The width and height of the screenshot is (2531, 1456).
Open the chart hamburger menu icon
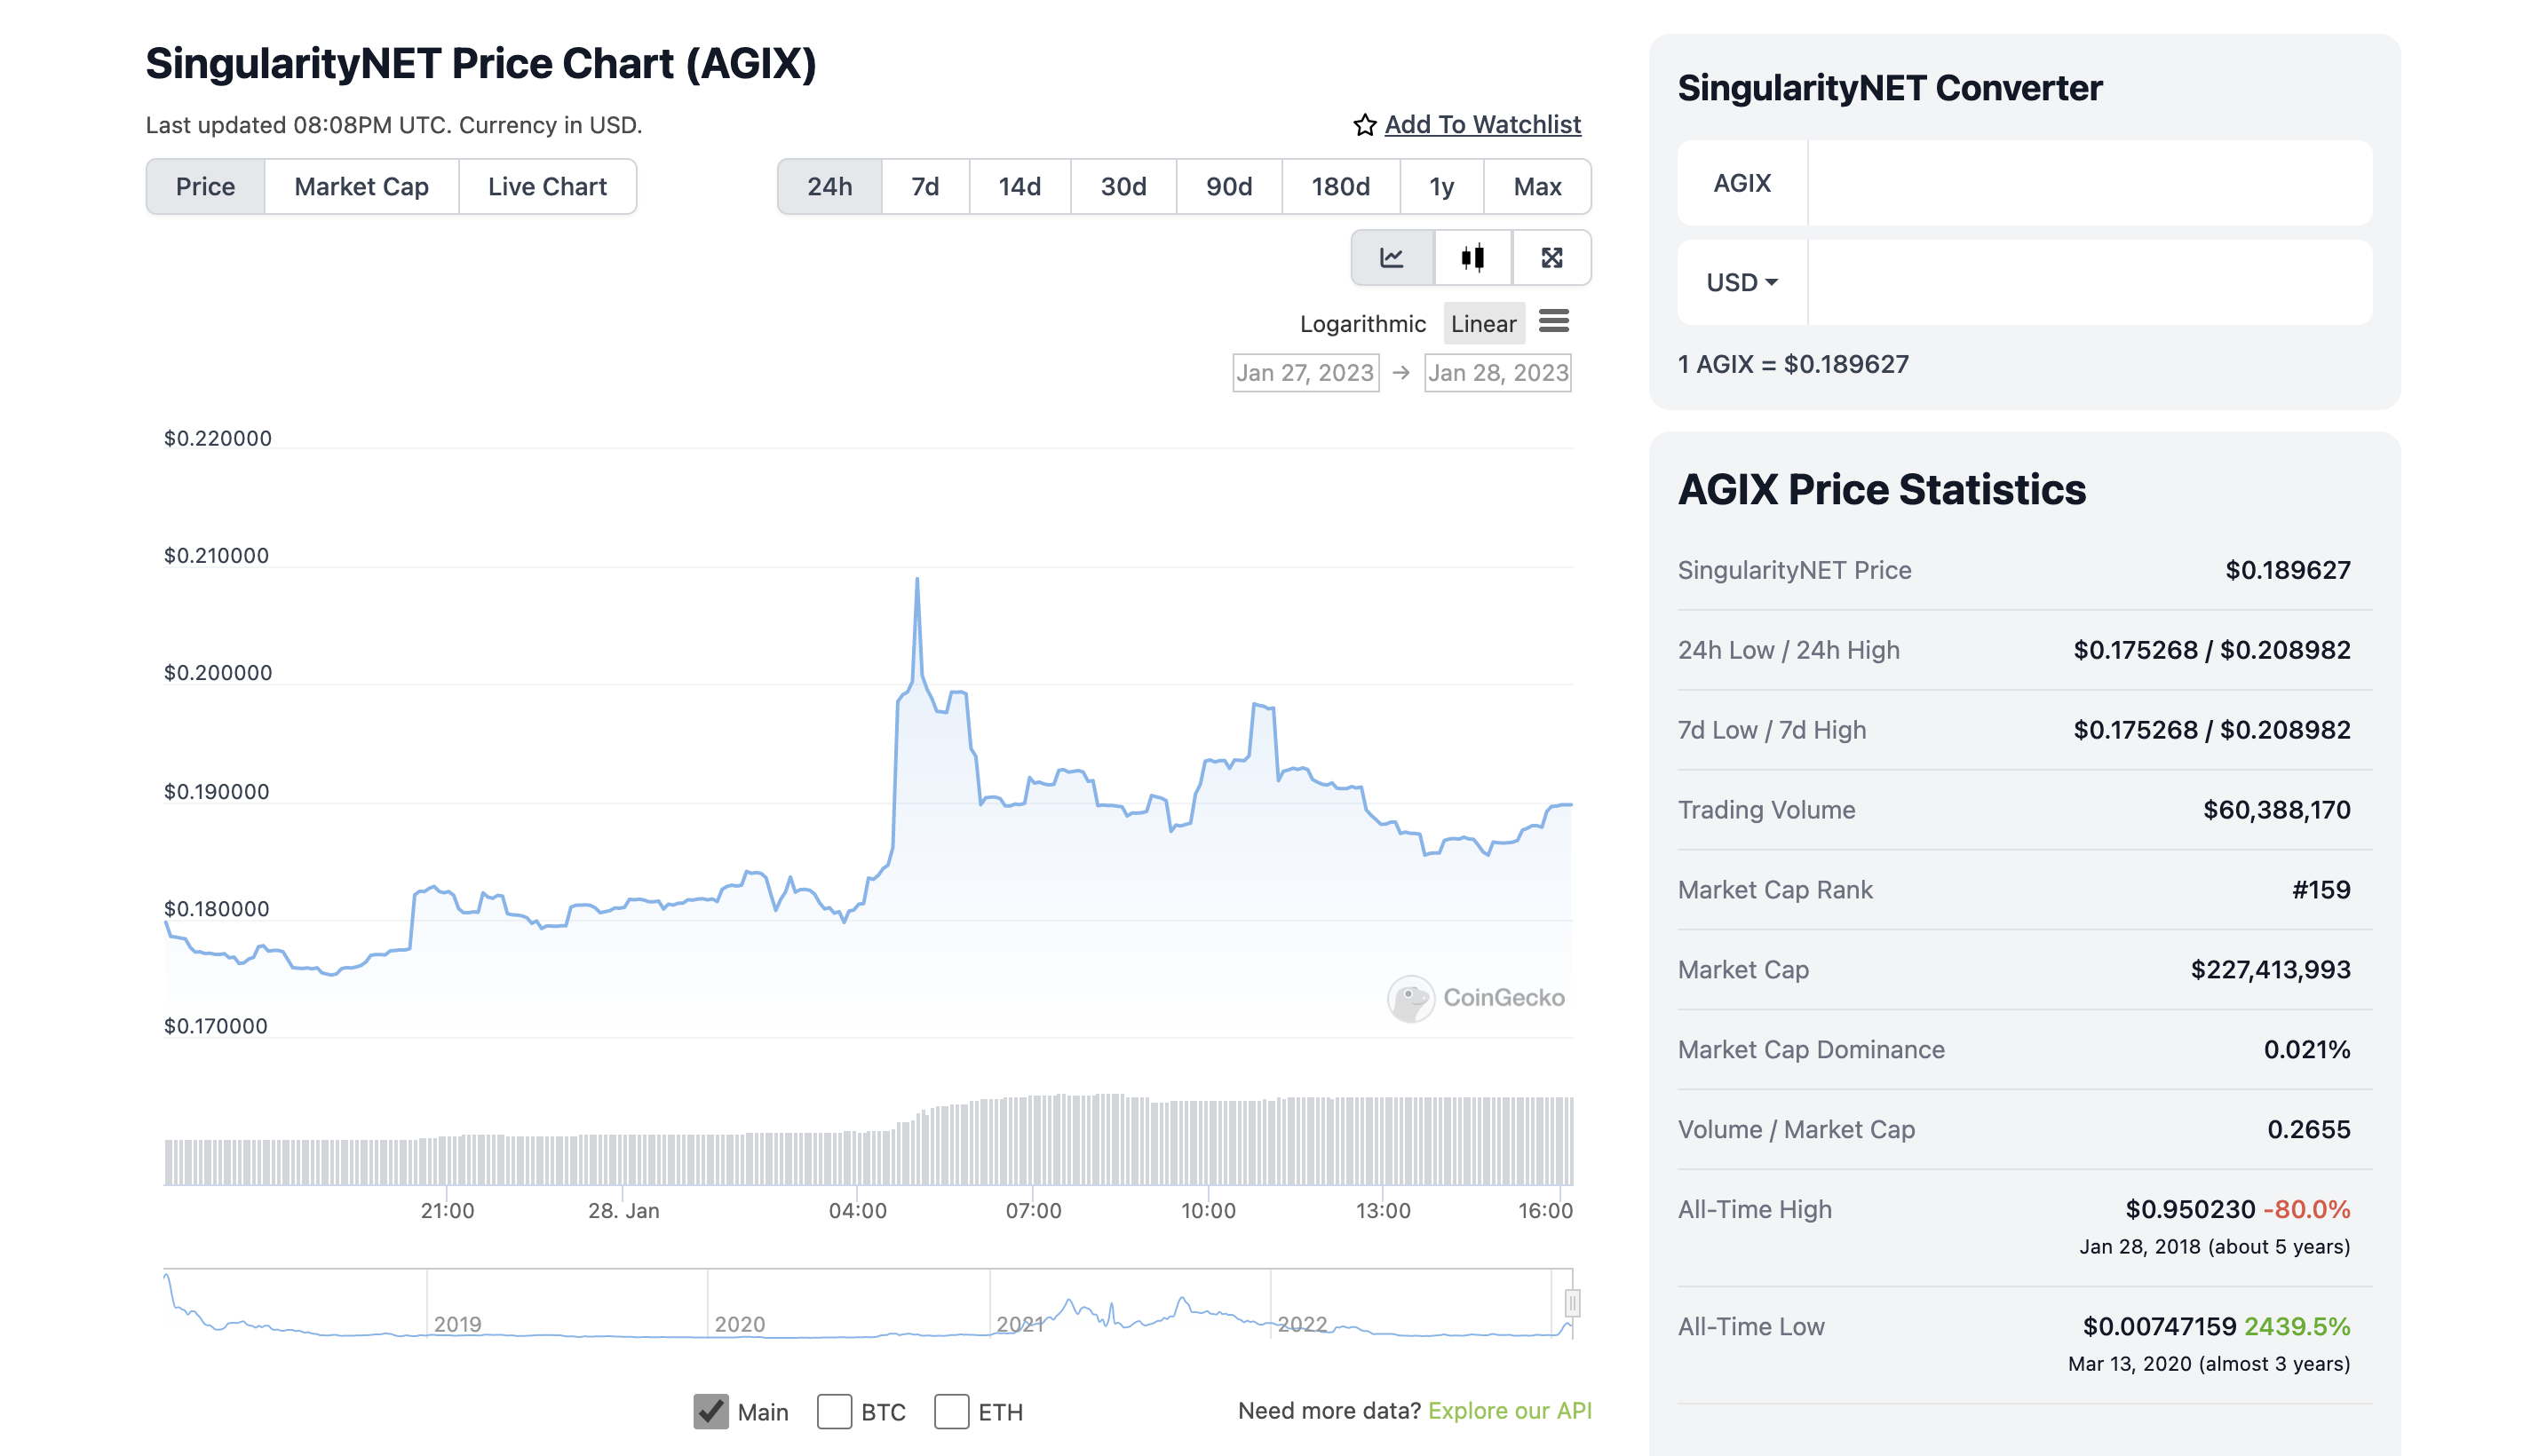1553,321
